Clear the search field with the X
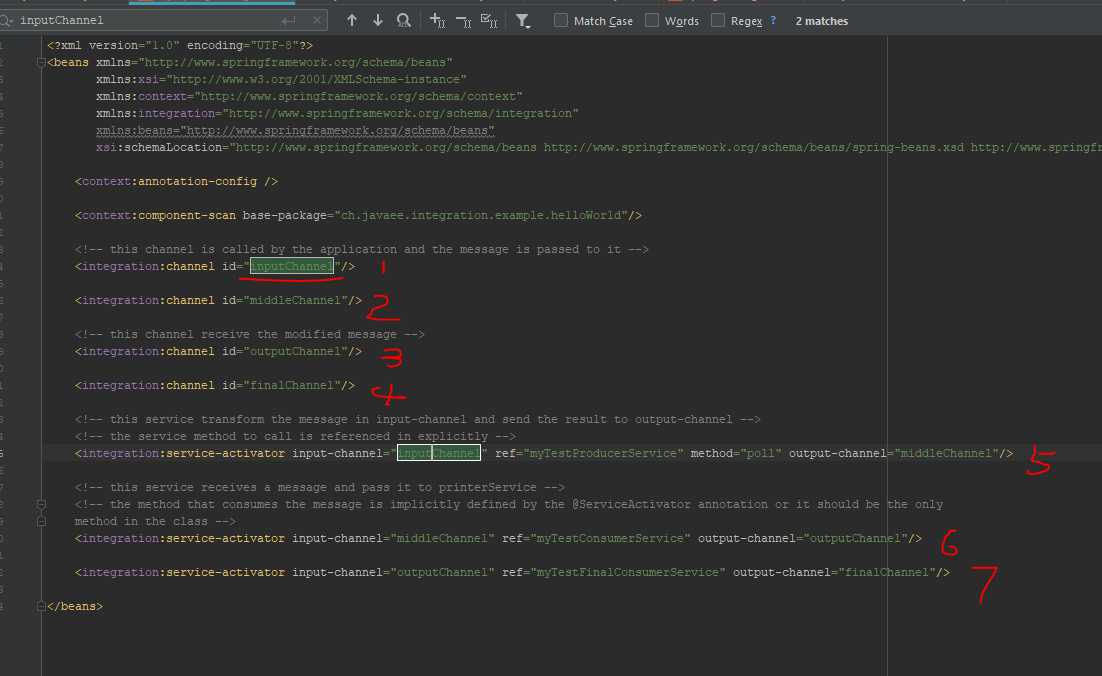1102x676 pixels. coord(317,20)
